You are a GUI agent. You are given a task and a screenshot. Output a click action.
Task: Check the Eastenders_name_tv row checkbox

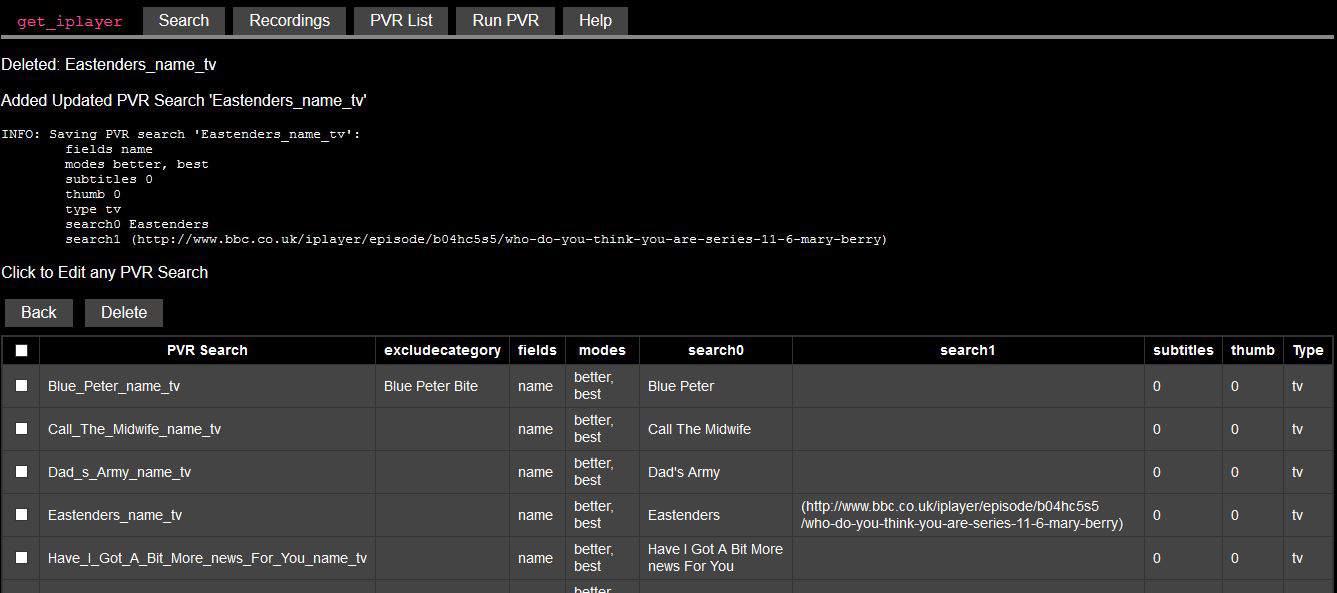click(21, 515)
